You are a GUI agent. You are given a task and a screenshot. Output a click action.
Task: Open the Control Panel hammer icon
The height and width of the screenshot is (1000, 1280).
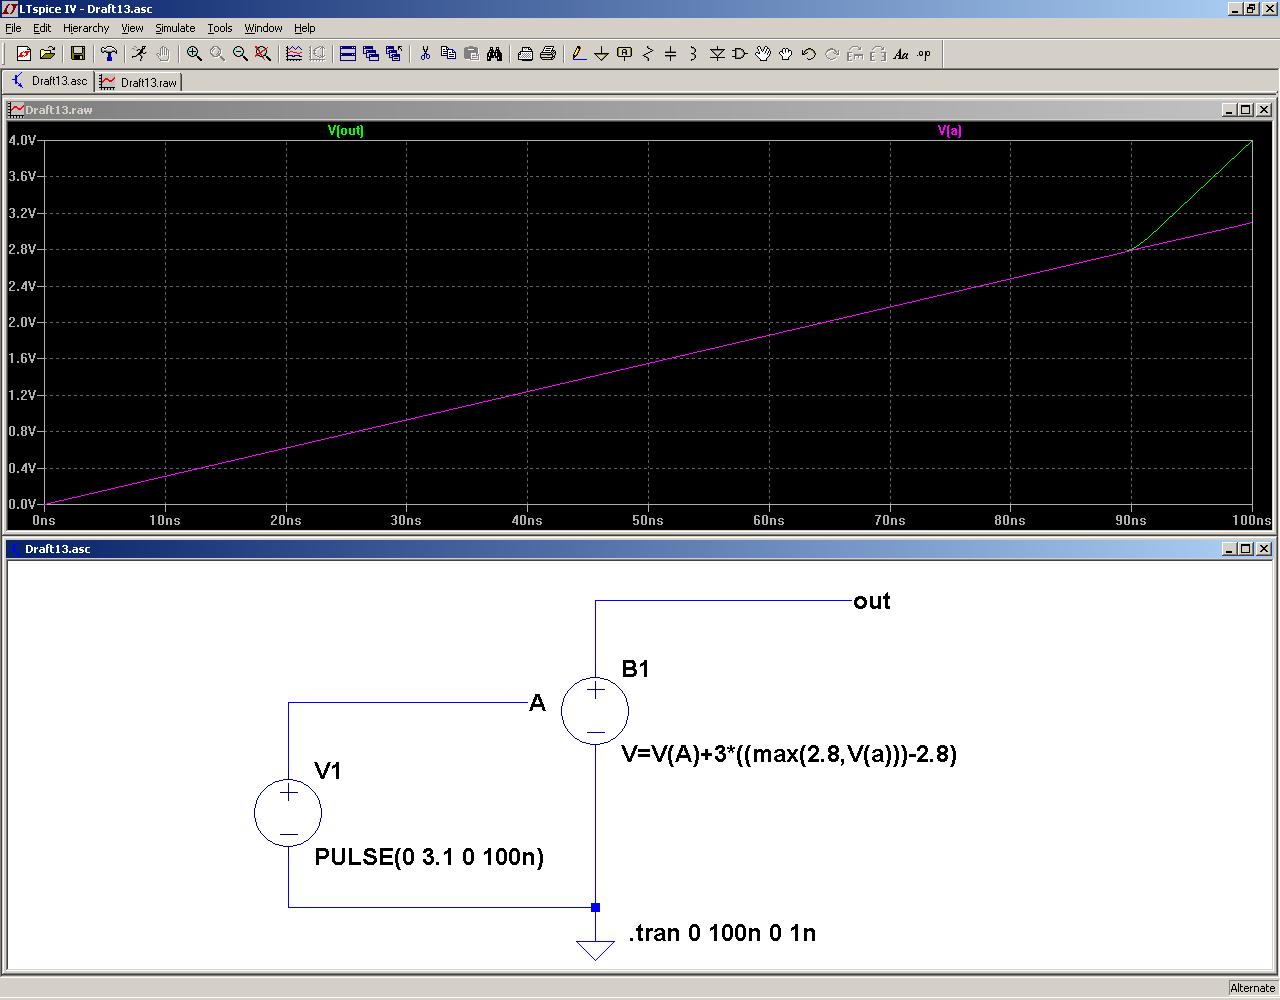109,54
